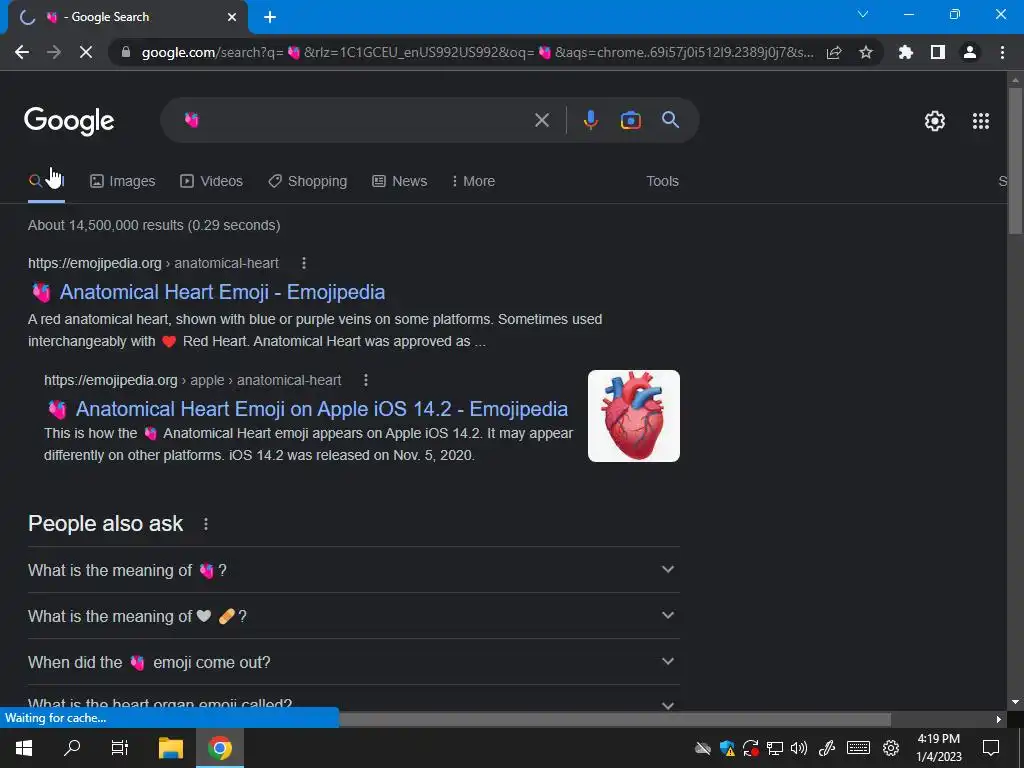Click the Chrome taskbar icon
Screen dimensions: 1024x768
click(x=219, y=748)
